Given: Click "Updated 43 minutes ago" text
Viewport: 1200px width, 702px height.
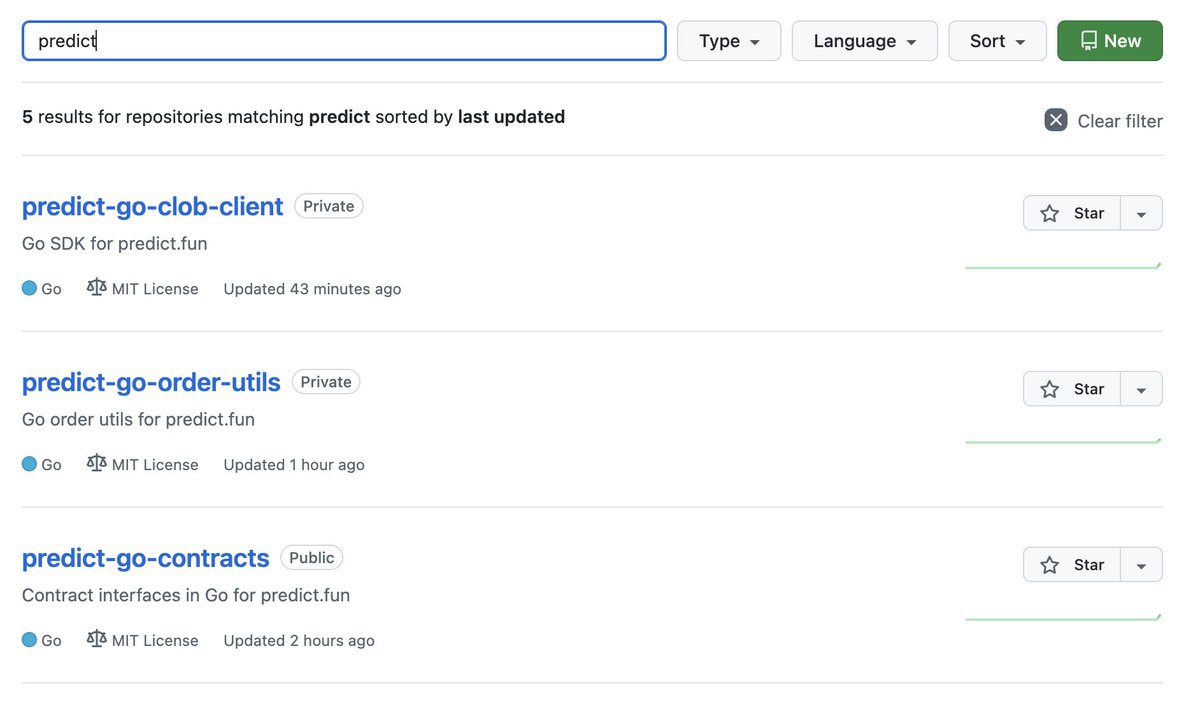Looking at the screenshot, I should tap(312, 289).
